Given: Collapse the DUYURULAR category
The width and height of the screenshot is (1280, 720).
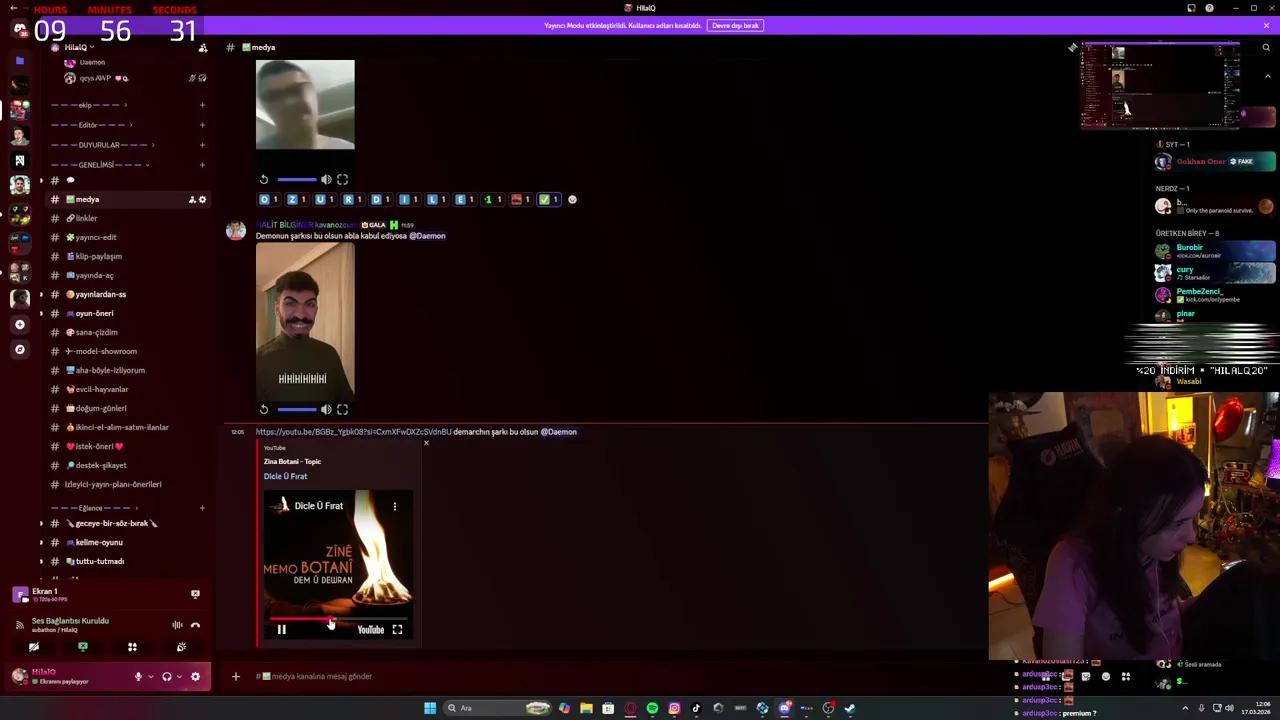Looking at the screenshot, I should click(x=103, y=145).
